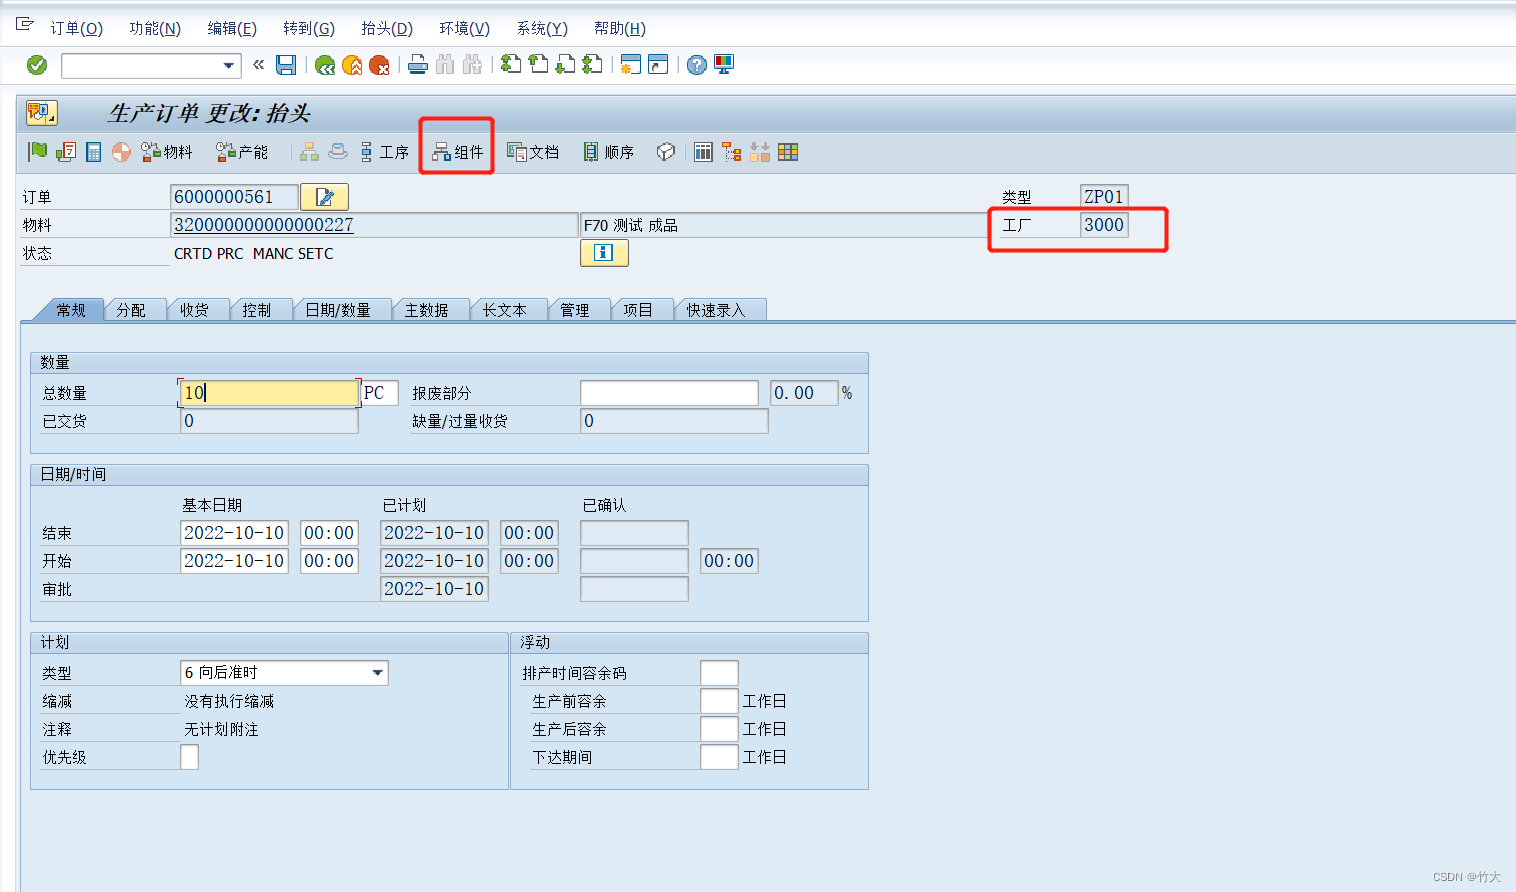Viewport: 1516px width, 892px height.
Task: Open the command field dropdown arrow
Action: [230, 64]
